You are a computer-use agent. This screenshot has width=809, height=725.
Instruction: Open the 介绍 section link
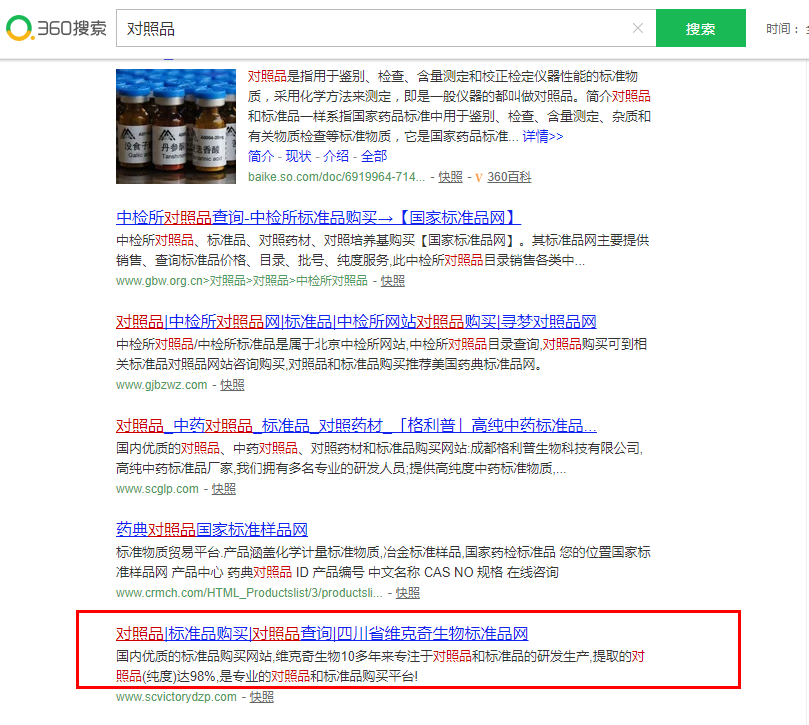point(336,156)
